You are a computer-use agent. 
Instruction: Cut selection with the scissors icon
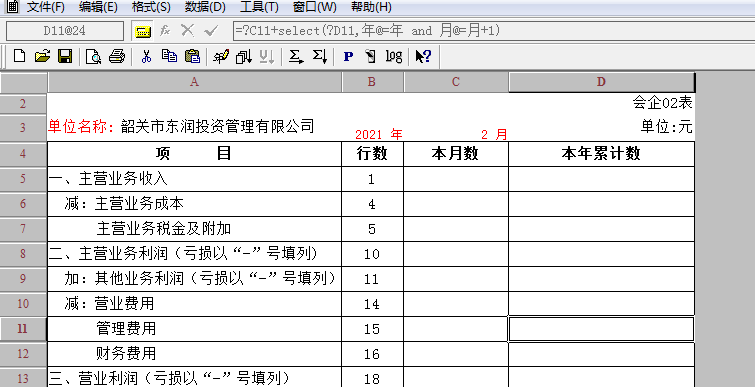tap(146, 56)
